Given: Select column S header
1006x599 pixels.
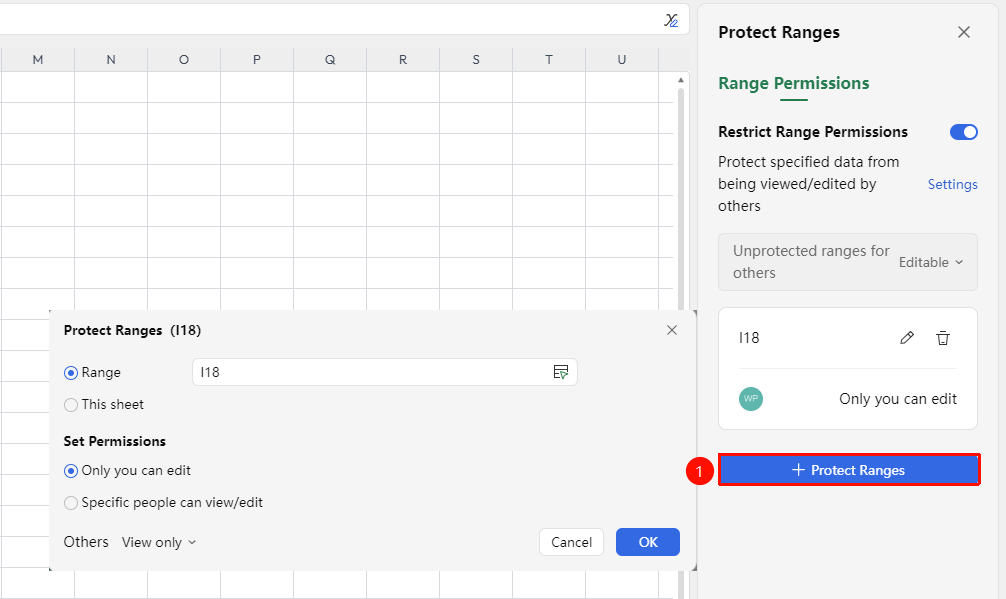Looking at the screenshot, I should [x=476, y=60].
